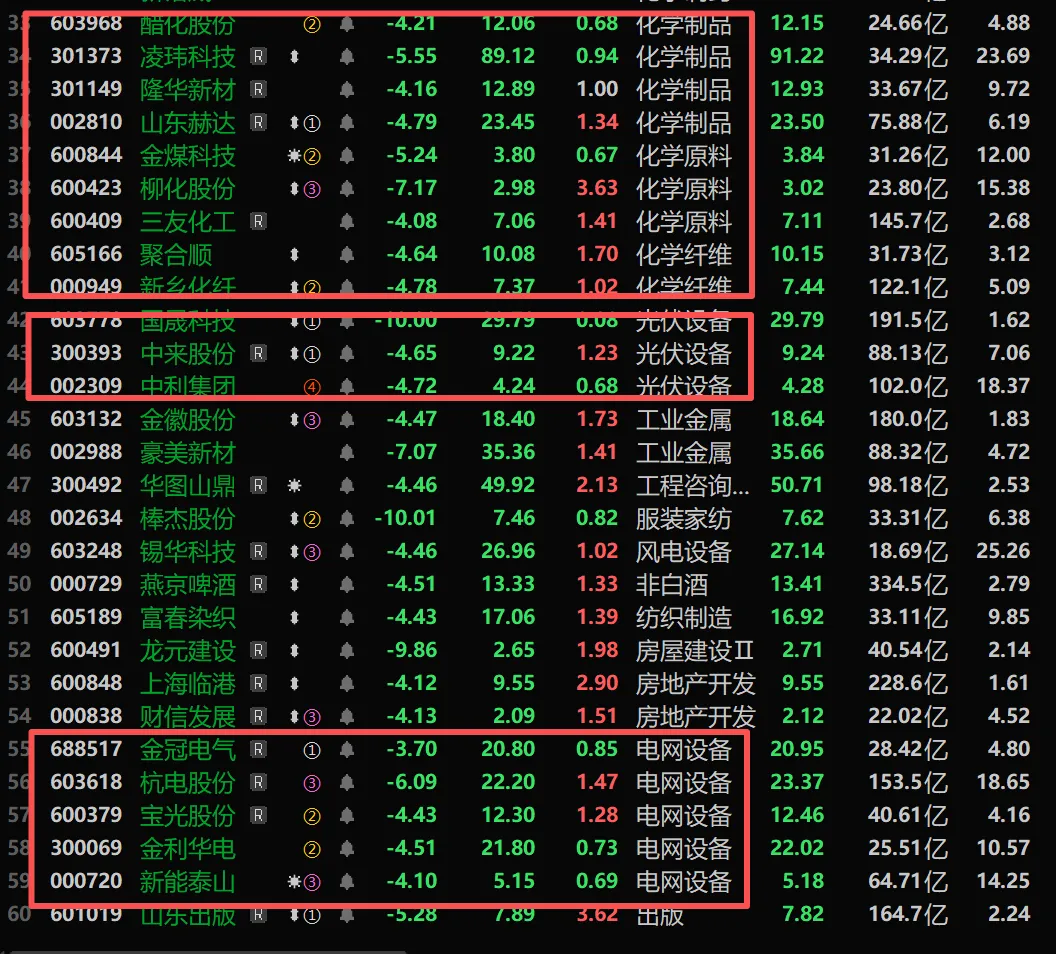
Task: Open stock name 燕京啤酒
Action: coord(188,584)
